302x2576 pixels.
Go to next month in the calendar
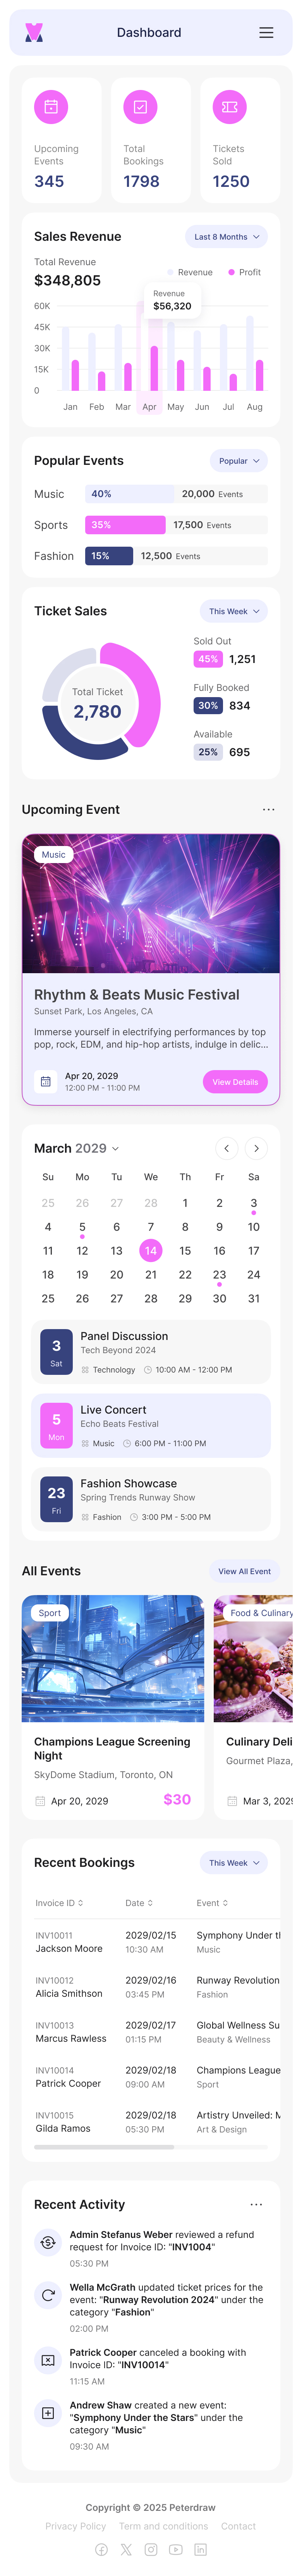point(256,1148)
